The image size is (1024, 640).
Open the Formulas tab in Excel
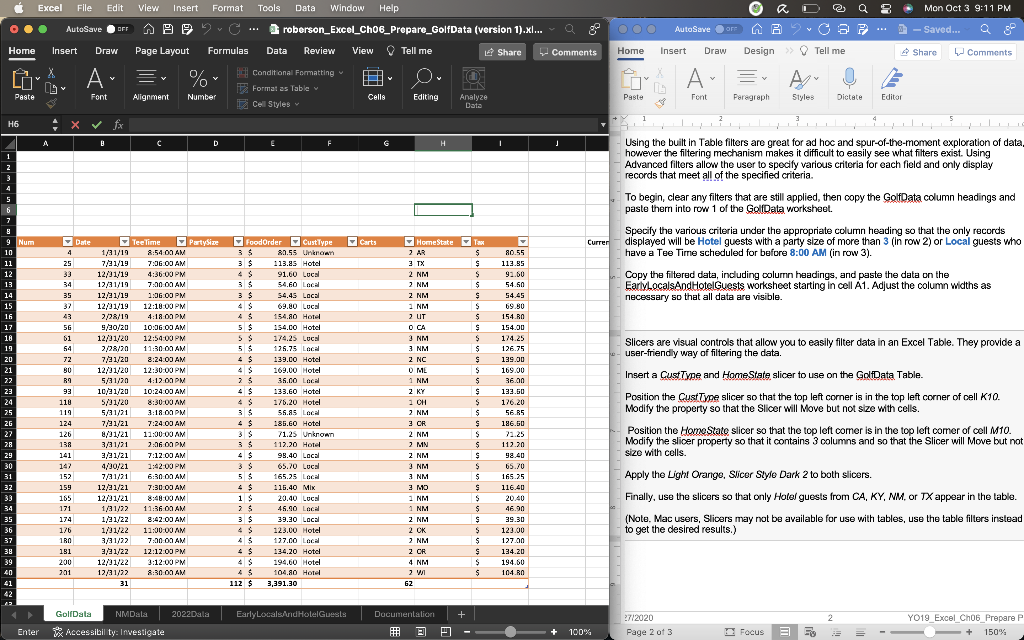(x=228, y=51)
